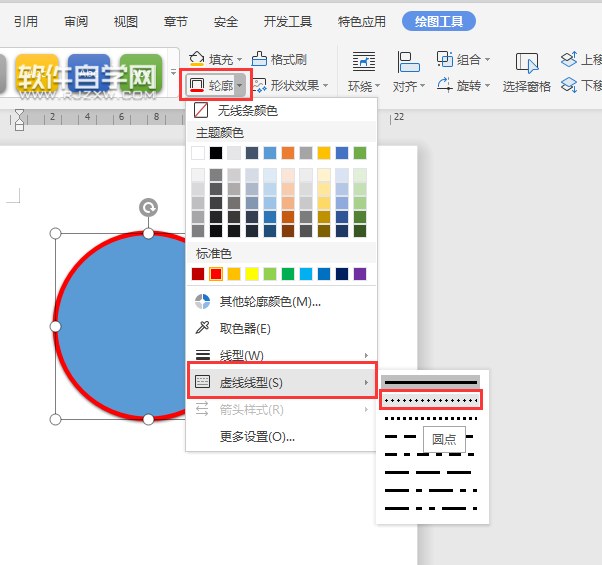Expand the Group (组合) dropdown arrow
This screenshot has width=602, height=565.
487,59
